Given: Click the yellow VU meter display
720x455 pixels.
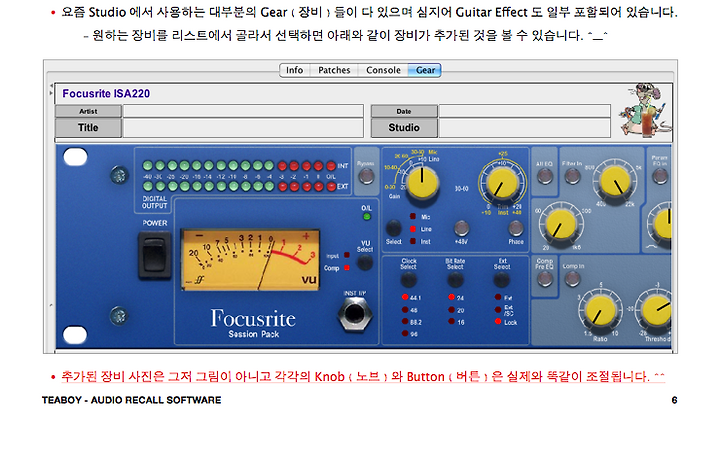Looking at the screenshot, I should pos(251,259).
